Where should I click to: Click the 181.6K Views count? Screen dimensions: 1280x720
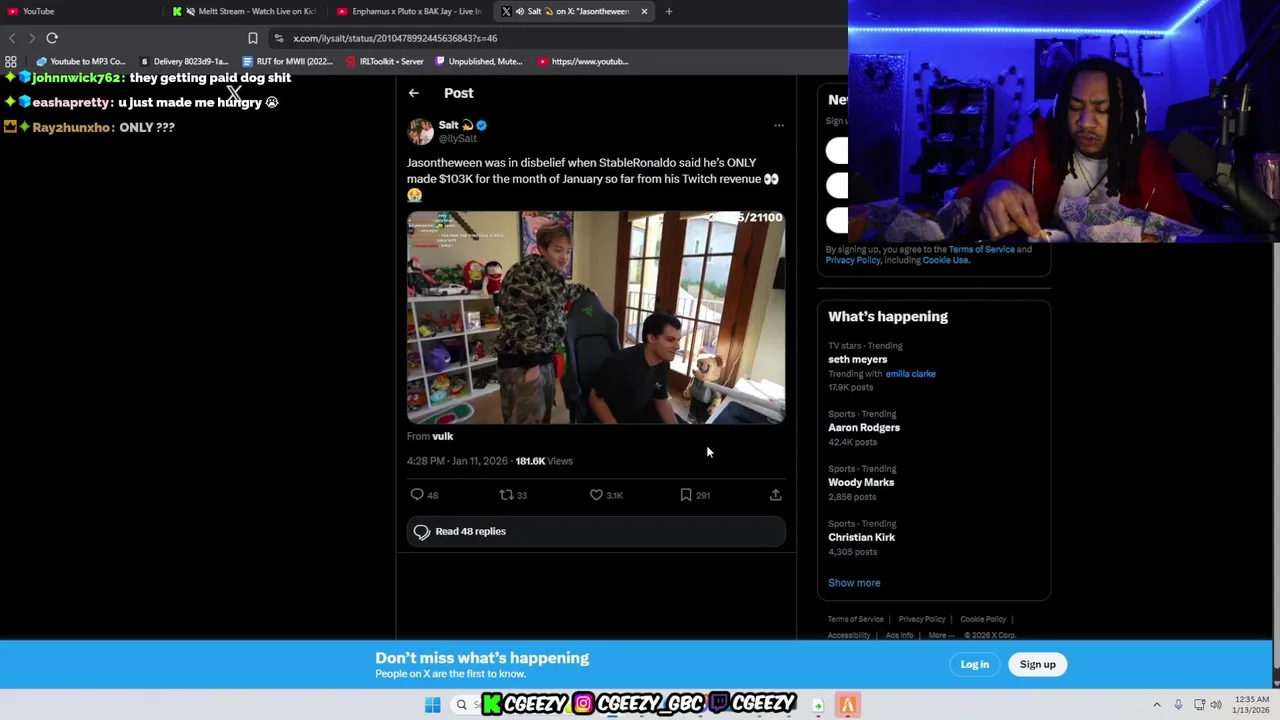(x=544, y=461)
